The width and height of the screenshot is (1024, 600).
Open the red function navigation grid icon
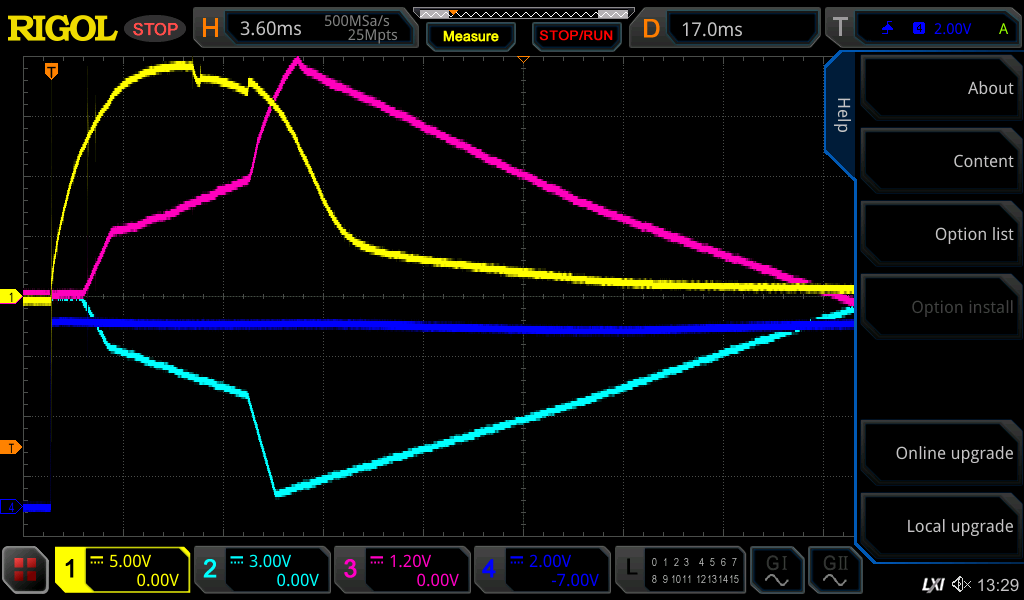pos(27,571)
